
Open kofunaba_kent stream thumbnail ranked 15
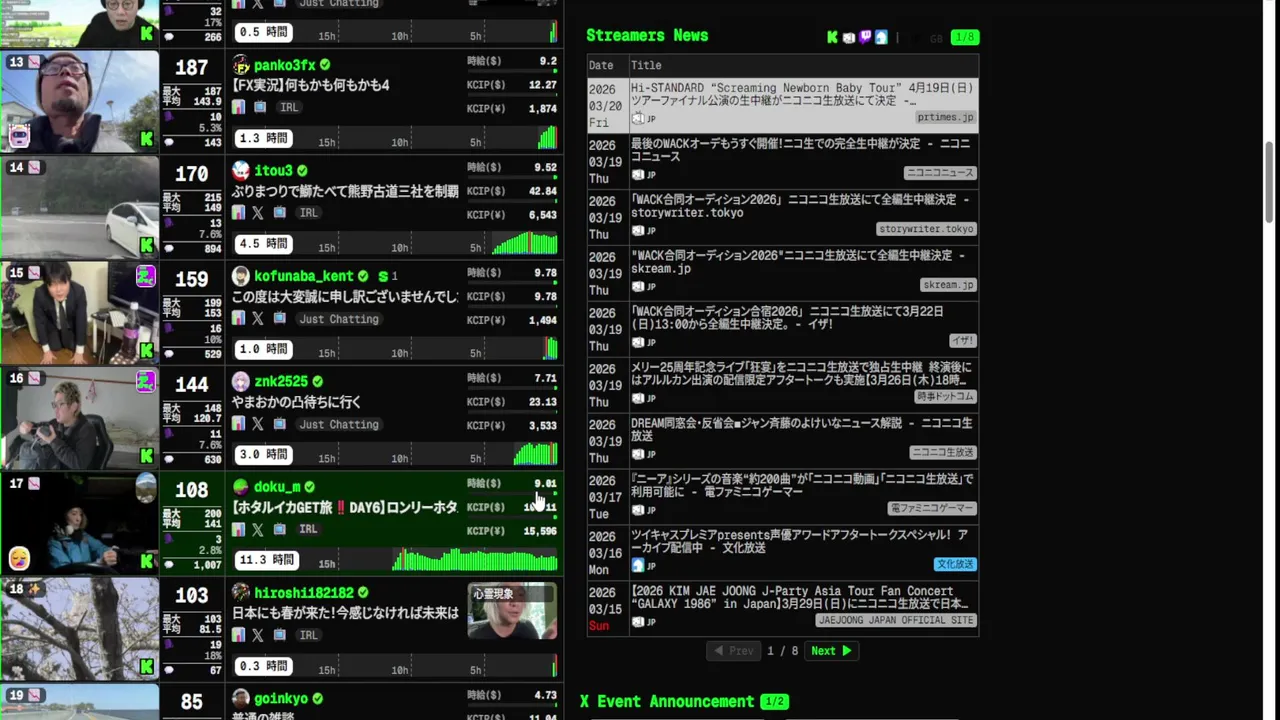click(79, 313)
